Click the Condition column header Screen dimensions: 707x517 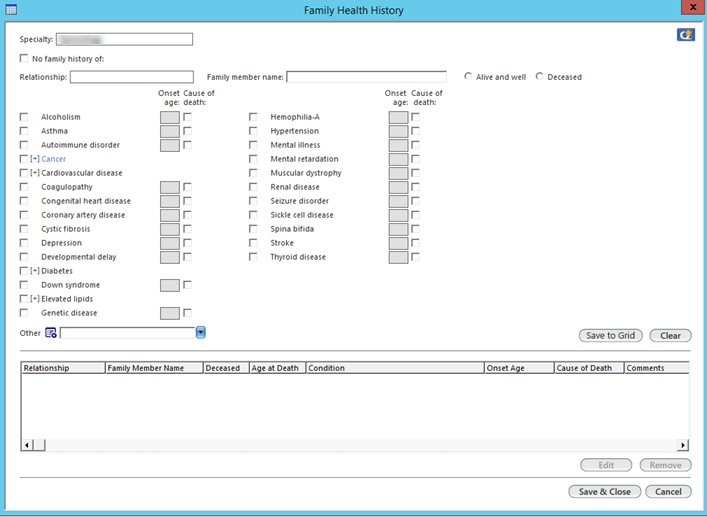pos(395,368)
